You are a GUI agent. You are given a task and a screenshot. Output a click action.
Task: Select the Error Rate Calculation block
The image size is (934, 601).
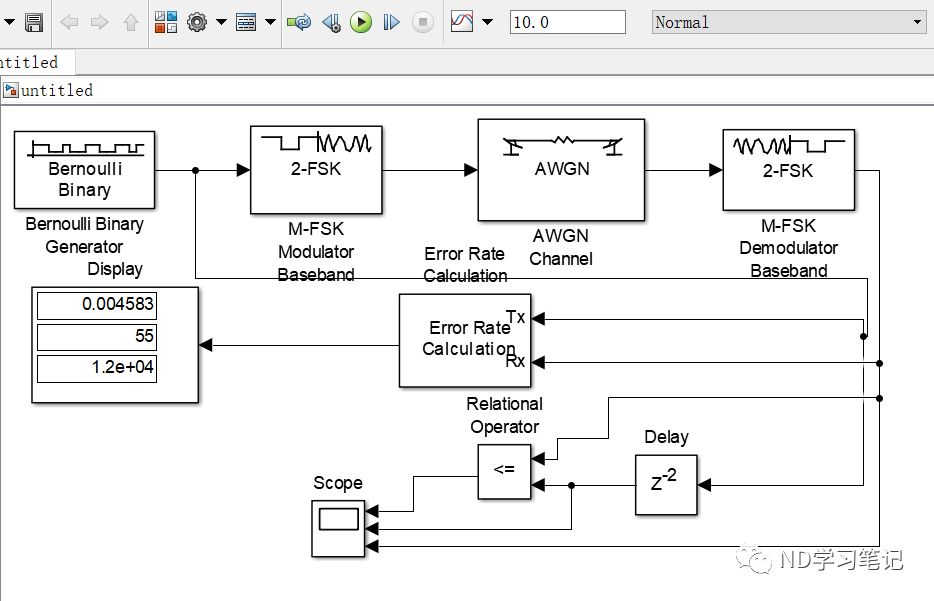coord(465,340)
